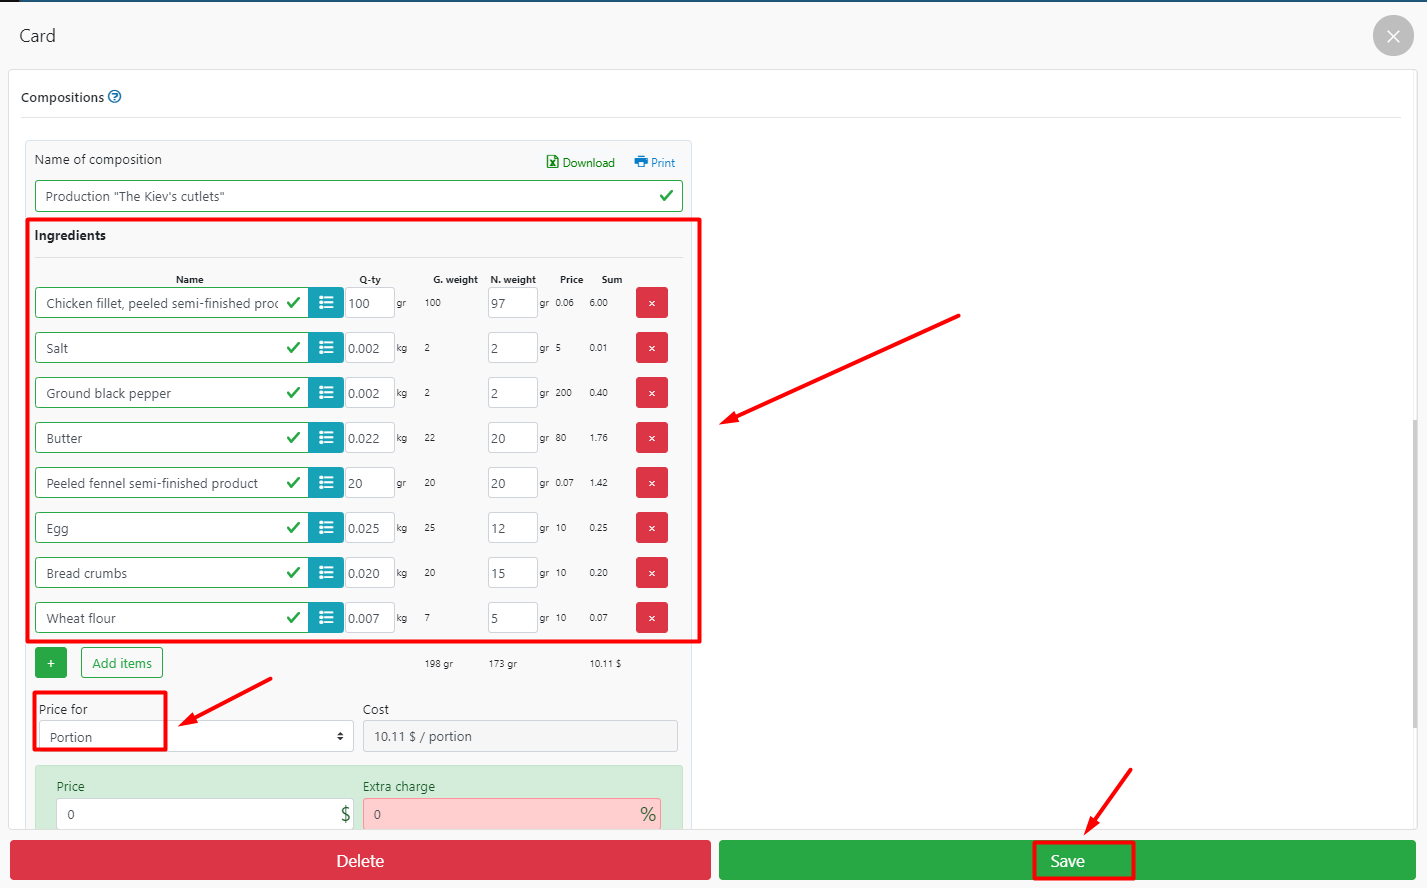Screen dimensions: 1427x888
Task: Open the item list for Chicken fillet
Action: coord(326,303)
